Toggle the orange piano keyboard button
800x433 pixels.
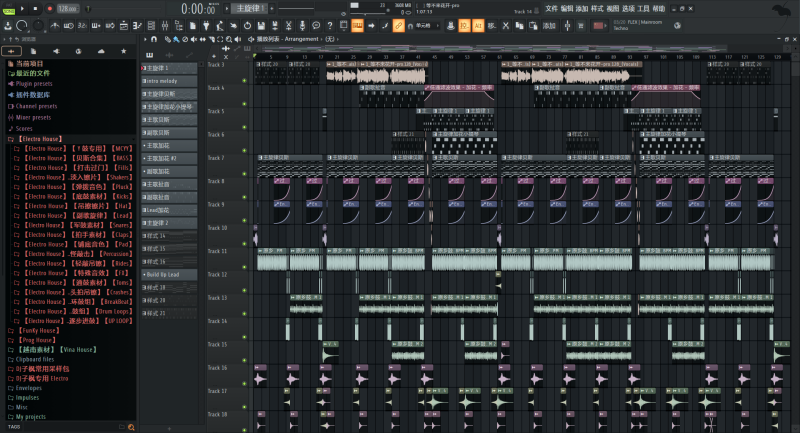pyautogui.click(x=357, y=26)
